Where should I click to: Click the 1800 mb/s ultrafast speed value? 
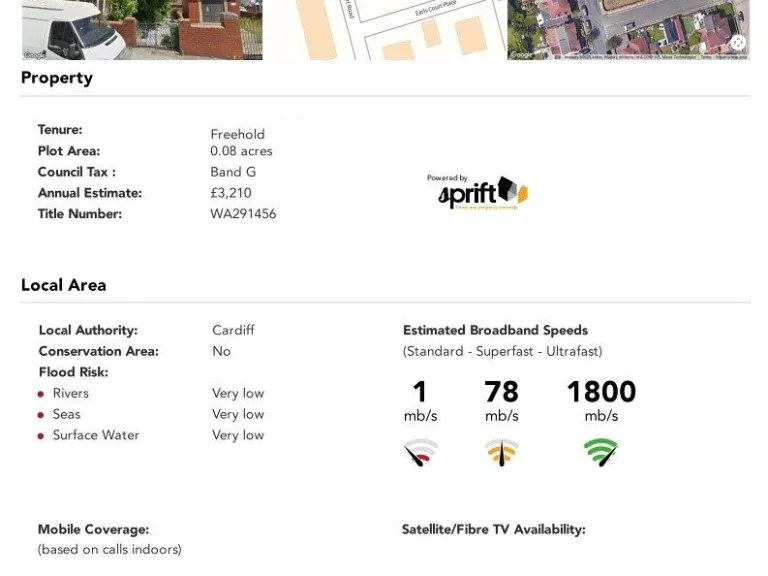(x=601, y=392)
